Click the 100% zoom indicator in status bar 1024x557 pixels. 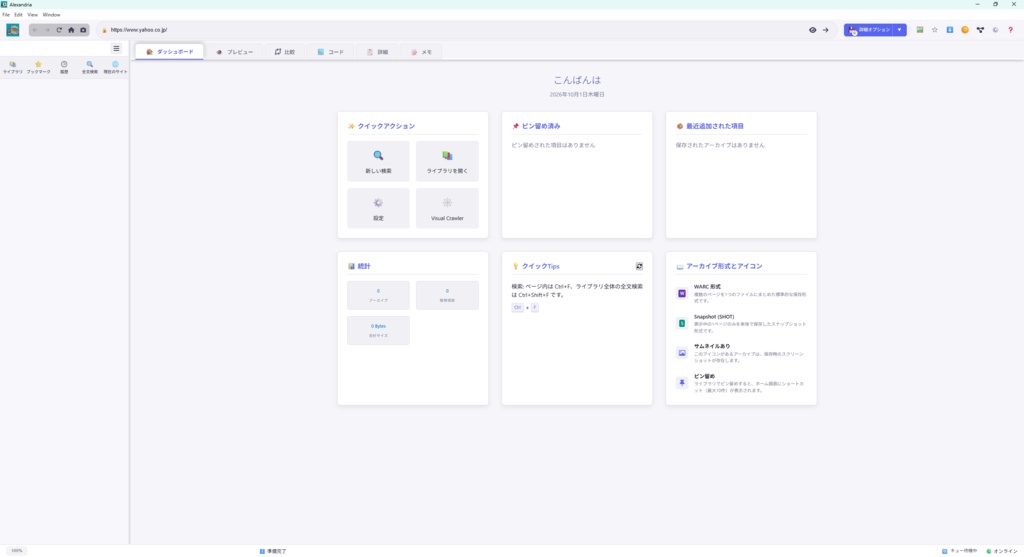click(17, 550)
